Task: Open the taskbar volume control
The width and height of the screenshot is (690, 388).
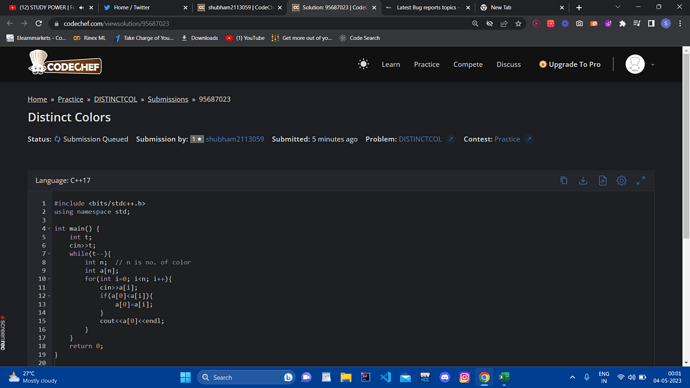Action: pyautogui.click(x=631, y=377)
